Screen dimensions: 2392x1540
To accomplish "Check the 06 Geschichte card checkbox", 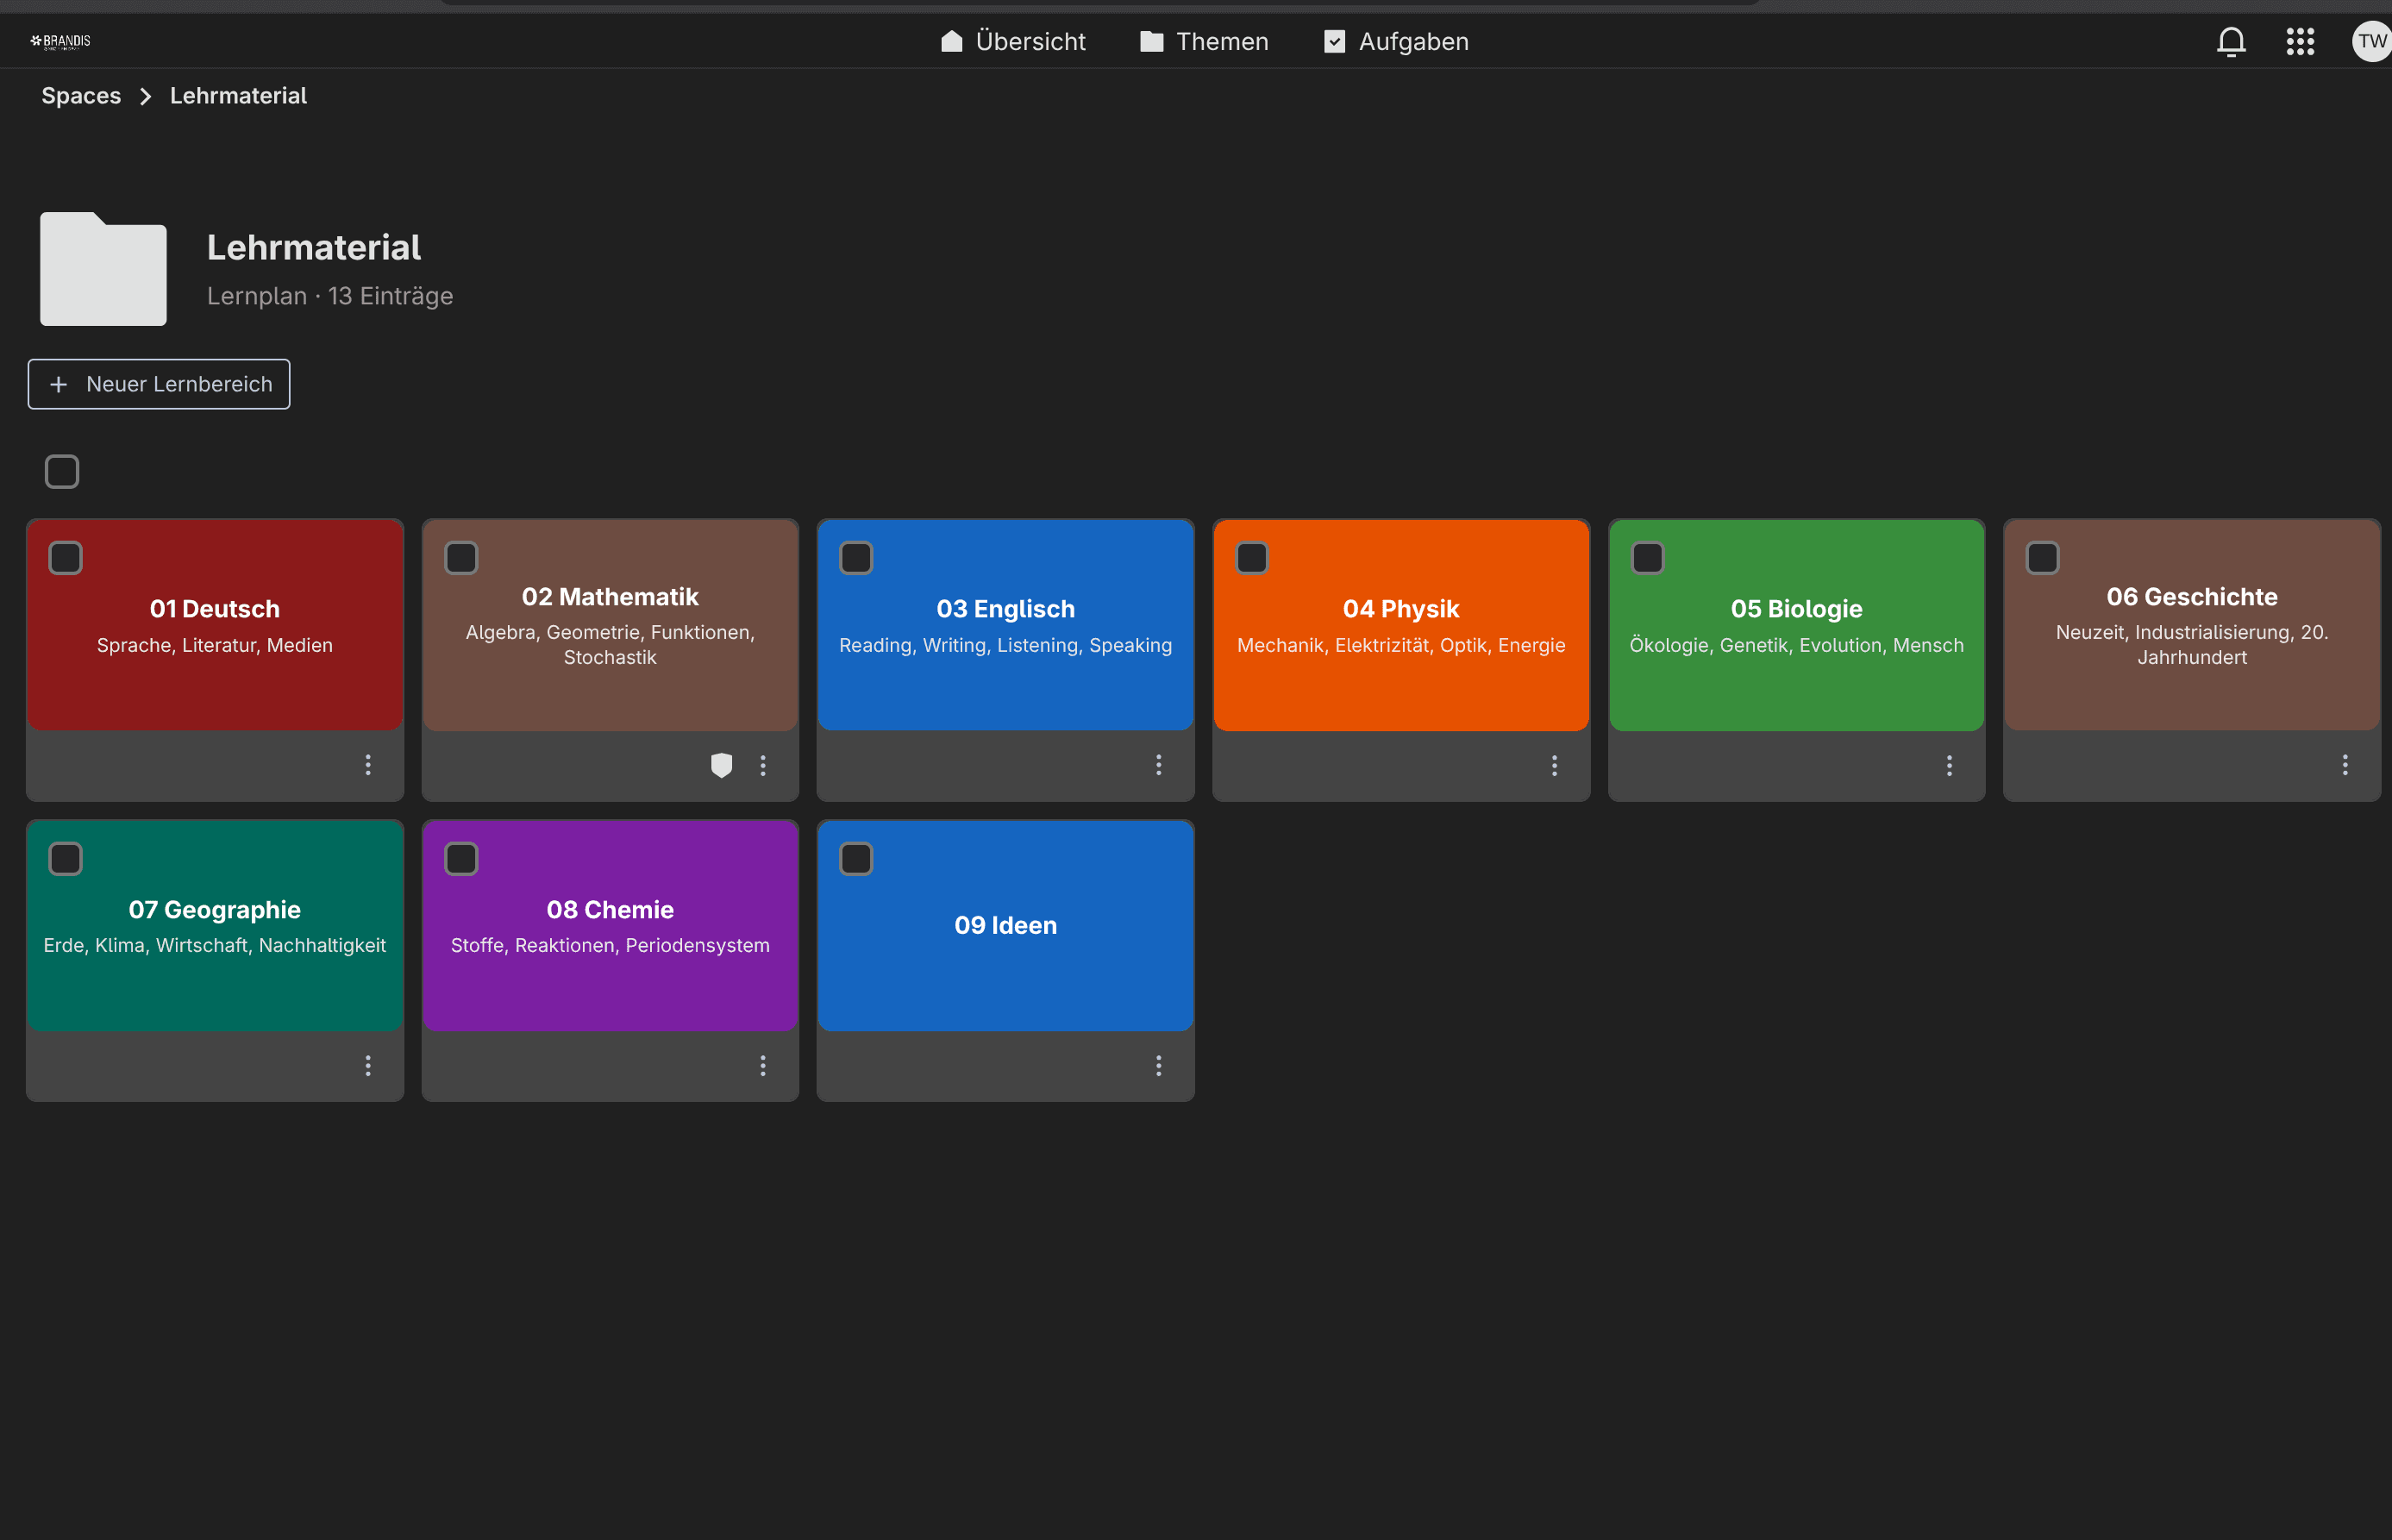I will coord(2043,557).
